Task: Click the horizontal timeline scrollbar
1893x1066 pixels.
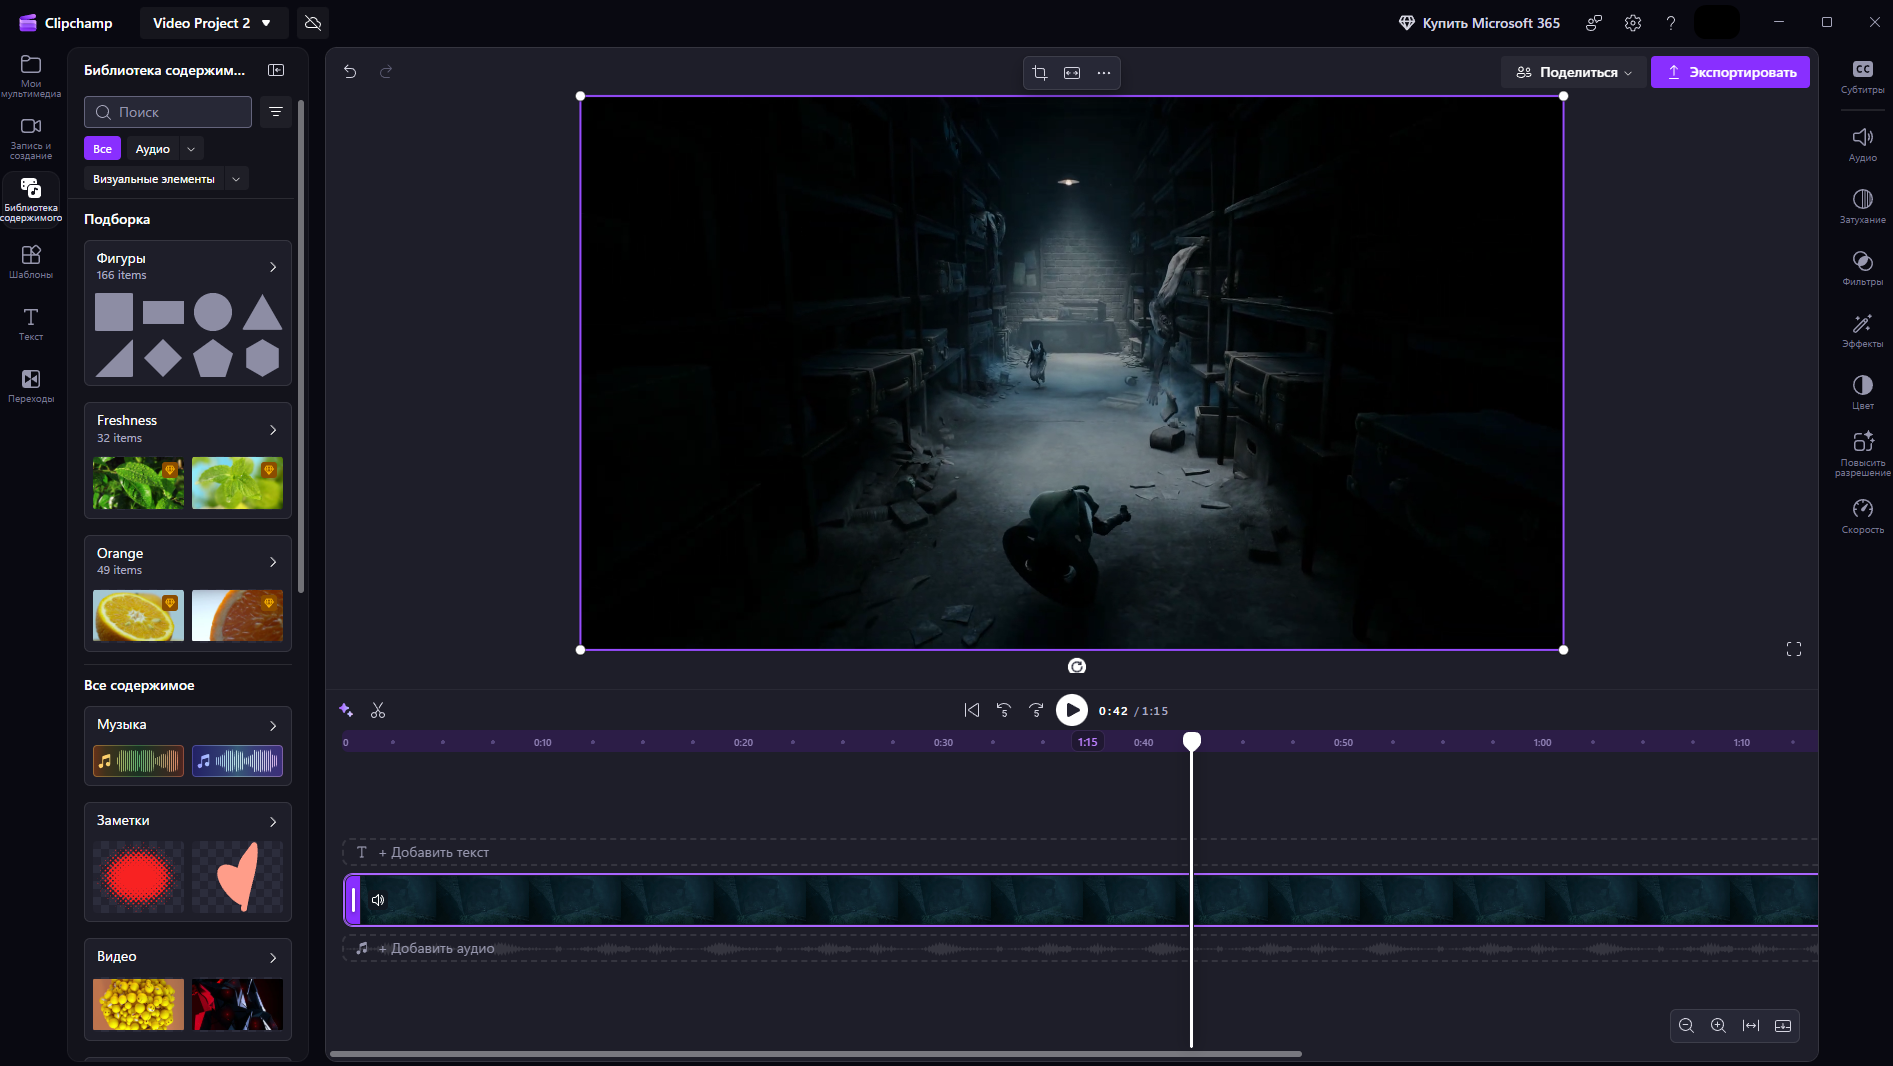Action: (816, 1054)
